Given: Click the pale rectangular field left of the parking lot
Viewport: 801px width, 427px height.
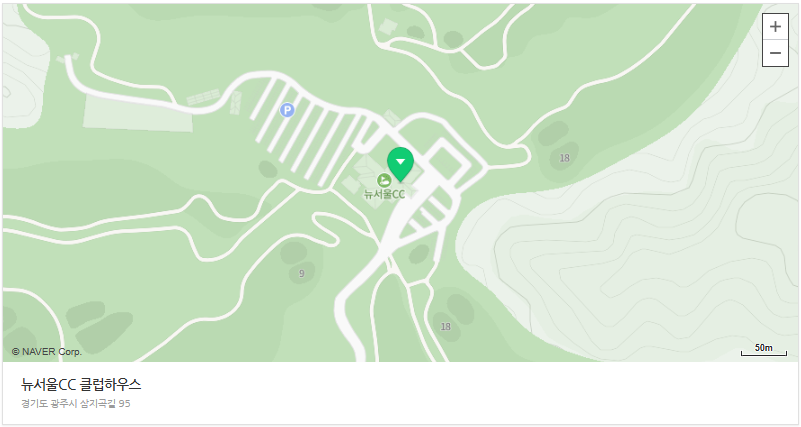Looking at the screenshot, I should 138,113.
